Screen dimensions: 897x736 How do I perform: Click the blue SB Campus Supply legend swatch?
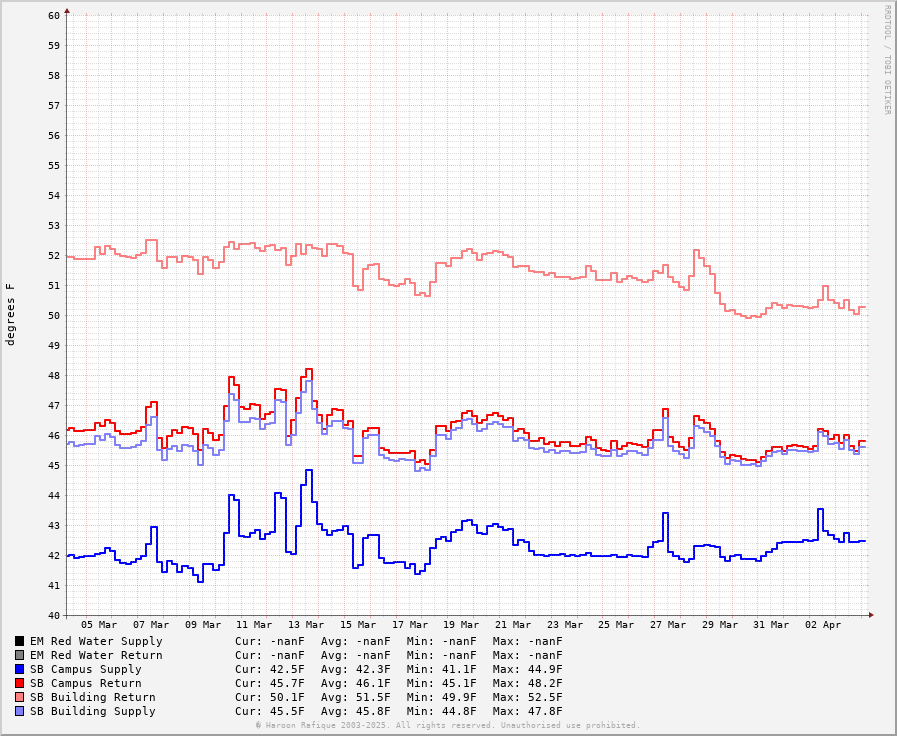click(19, 669)
